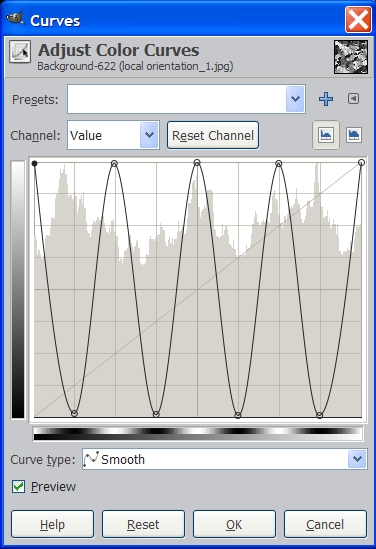Click the Cancel button
The width and height of the screenshot is (376, 549).
pyautogui.click(x=325, y=524)
